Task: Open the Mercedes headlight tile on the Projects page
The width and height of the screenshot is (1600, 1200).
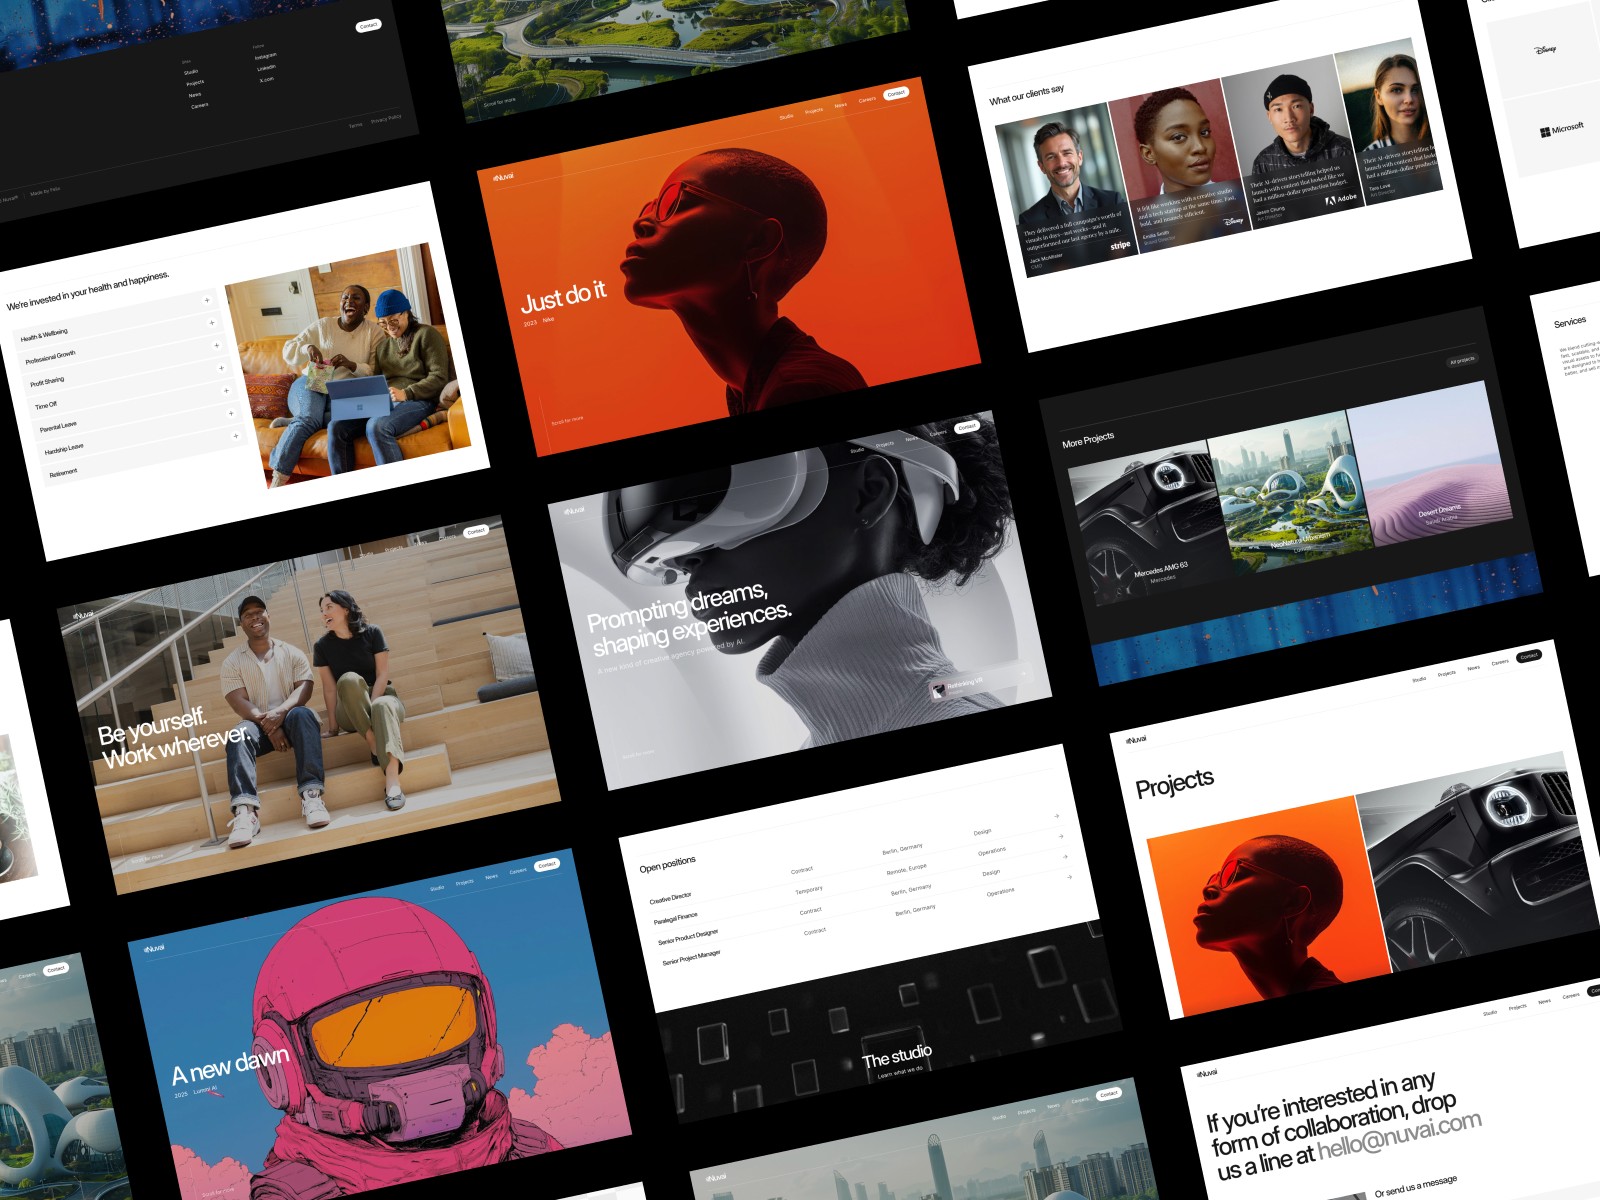Action: 1480,862
